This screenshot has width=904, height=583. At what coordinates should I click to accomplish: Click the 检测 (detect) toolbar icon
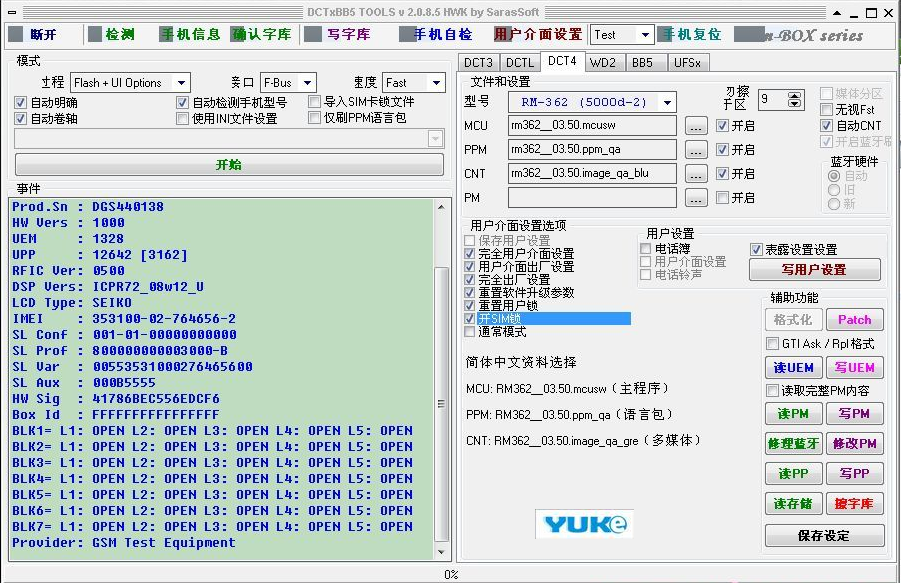pos(95,35)
